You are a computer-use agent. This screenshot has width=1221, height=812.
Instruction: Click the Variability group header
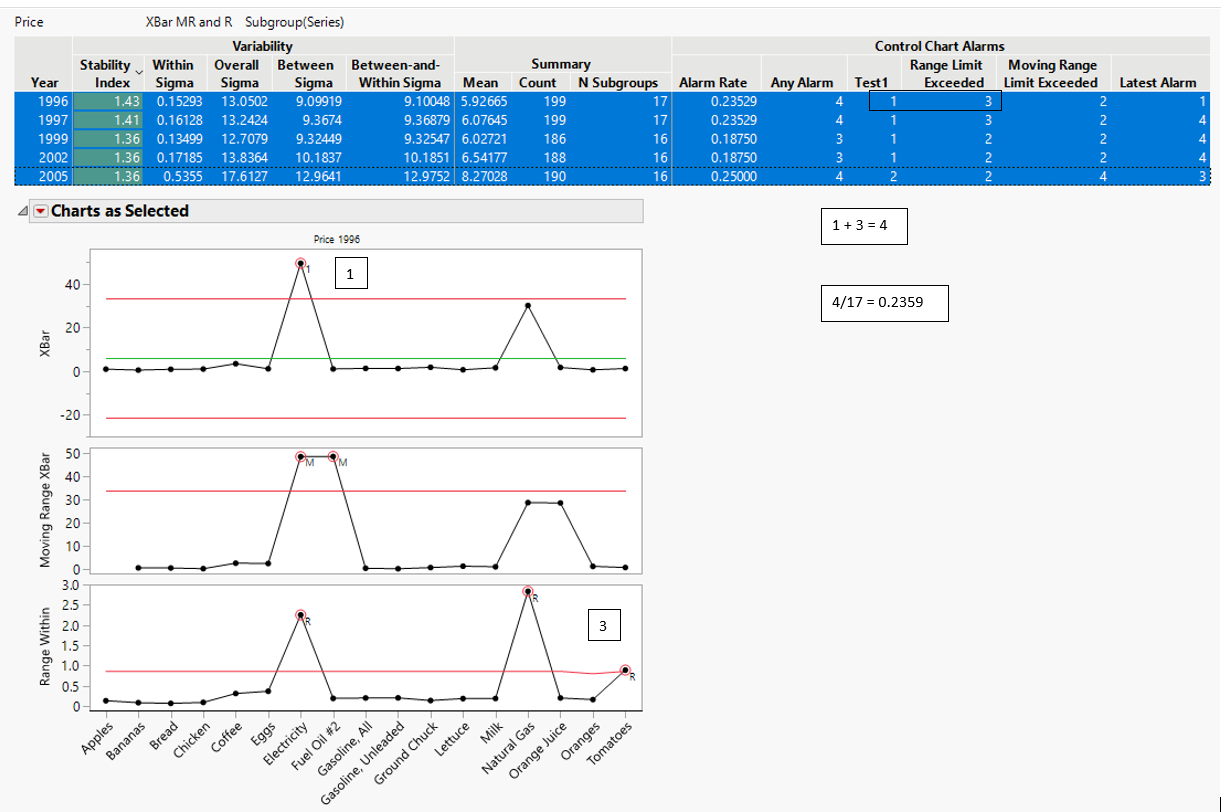263,45
